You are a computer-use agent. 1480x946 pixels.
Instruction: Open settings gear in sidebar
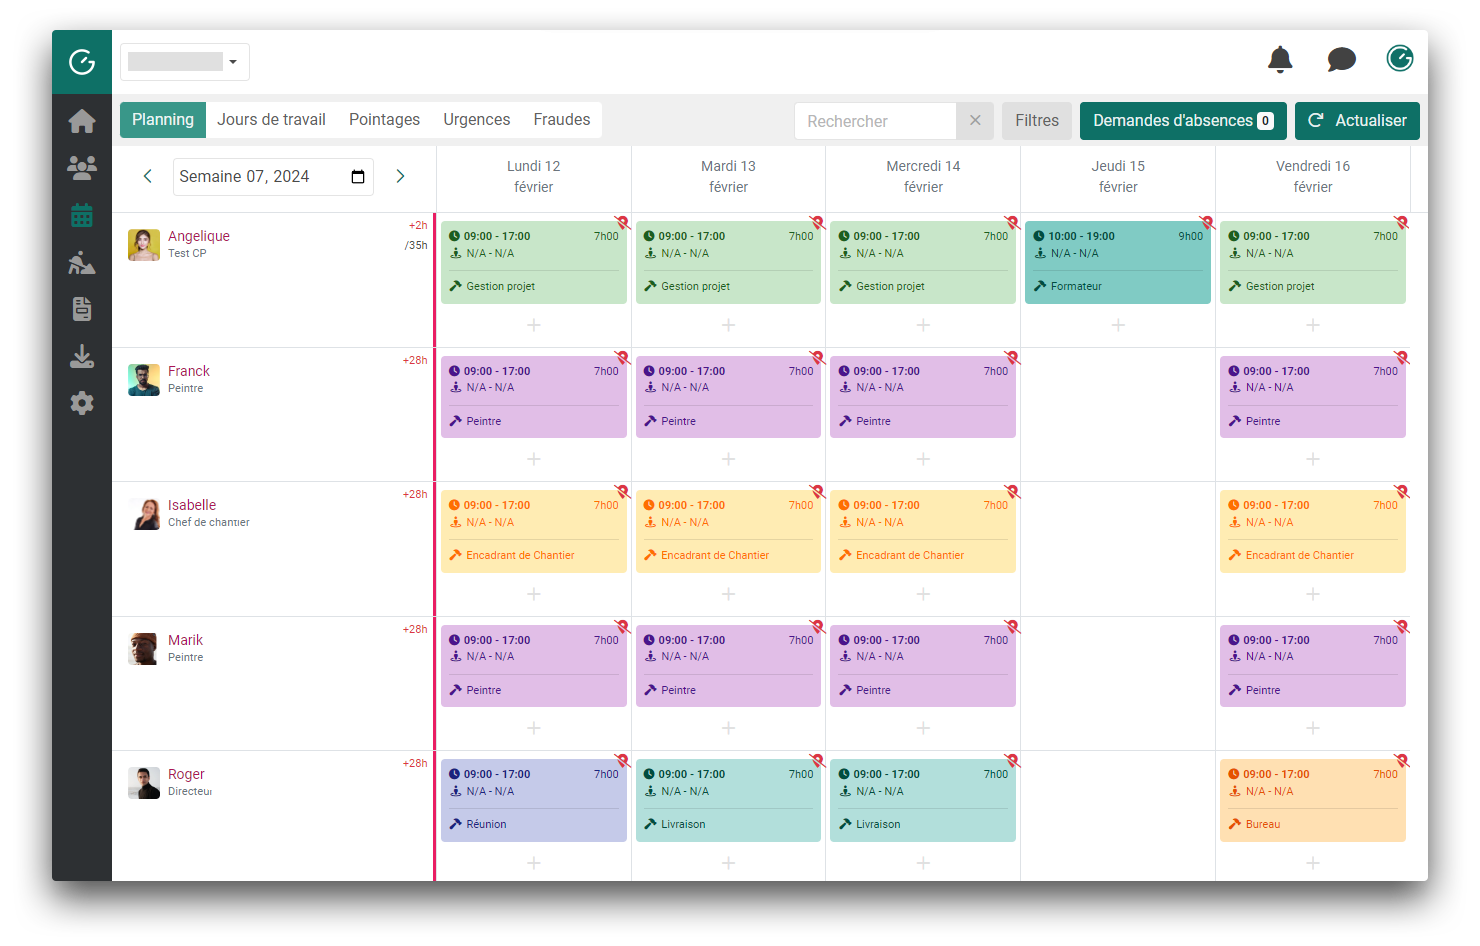click(82, 403)
